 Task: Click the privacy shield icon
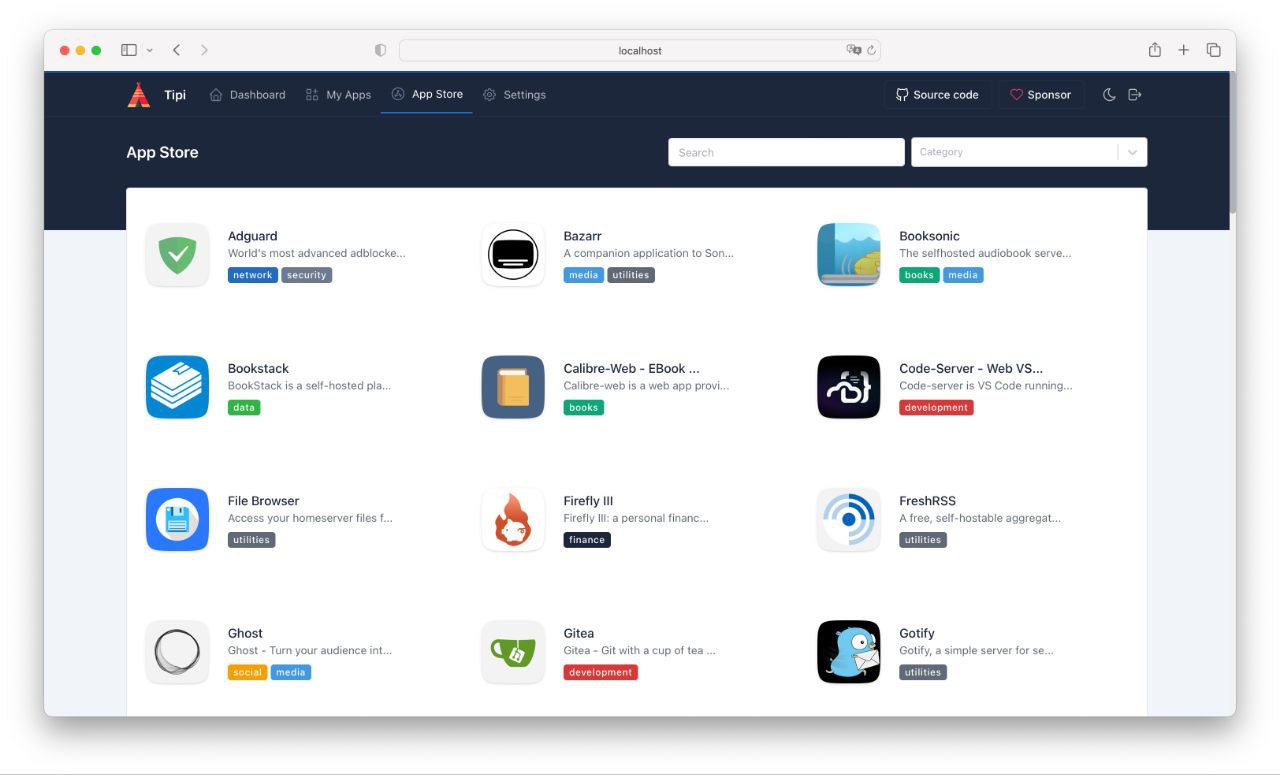[x=380, y=50]
